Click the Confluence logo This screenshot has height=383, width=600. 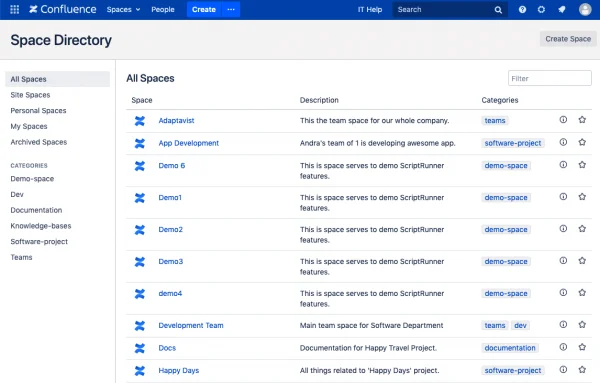(63, 10)
